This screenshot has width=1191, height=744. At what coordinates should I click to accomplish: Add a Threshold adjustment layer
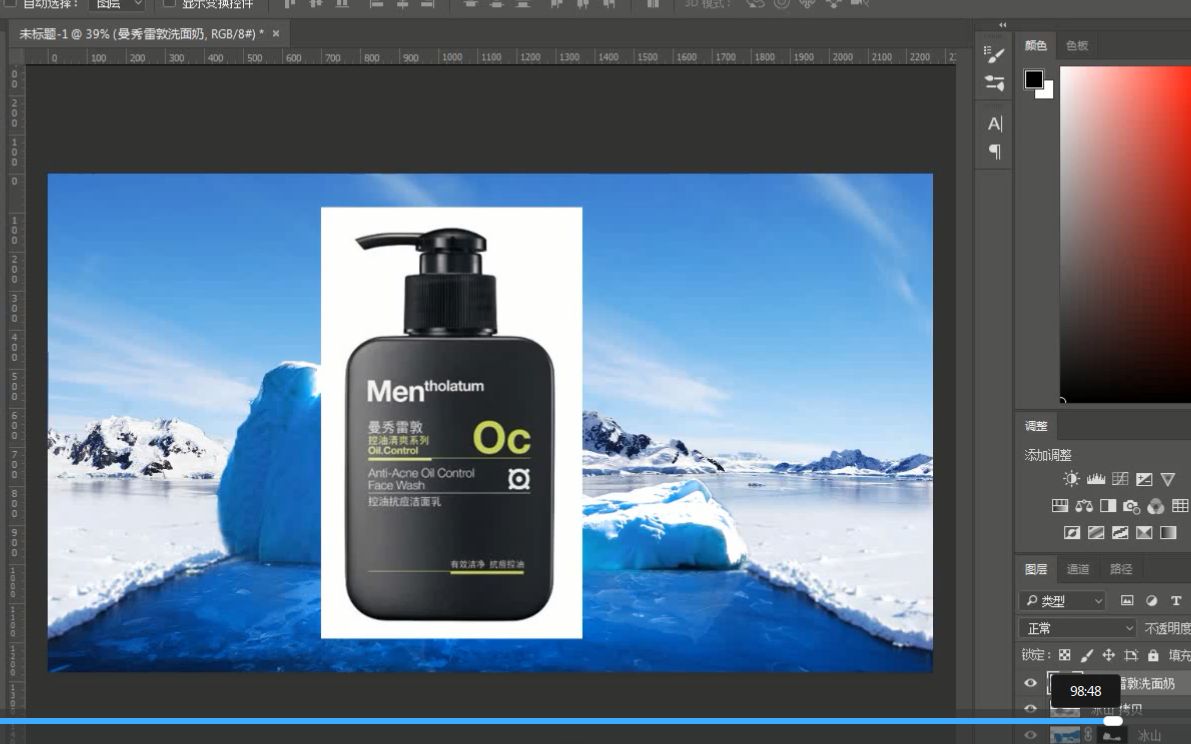click(x=1120, y=532)
